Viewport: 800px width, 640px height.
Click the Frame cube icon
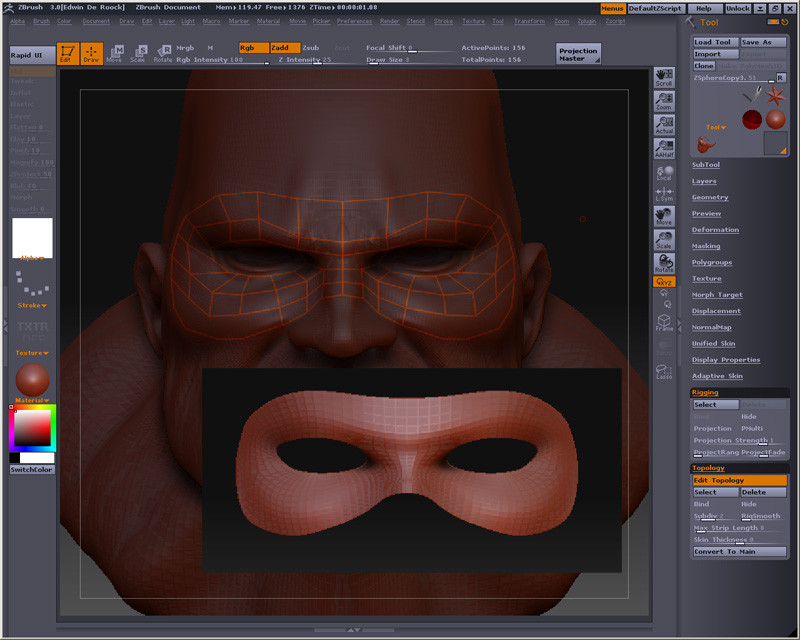click(x=664, y=323)
